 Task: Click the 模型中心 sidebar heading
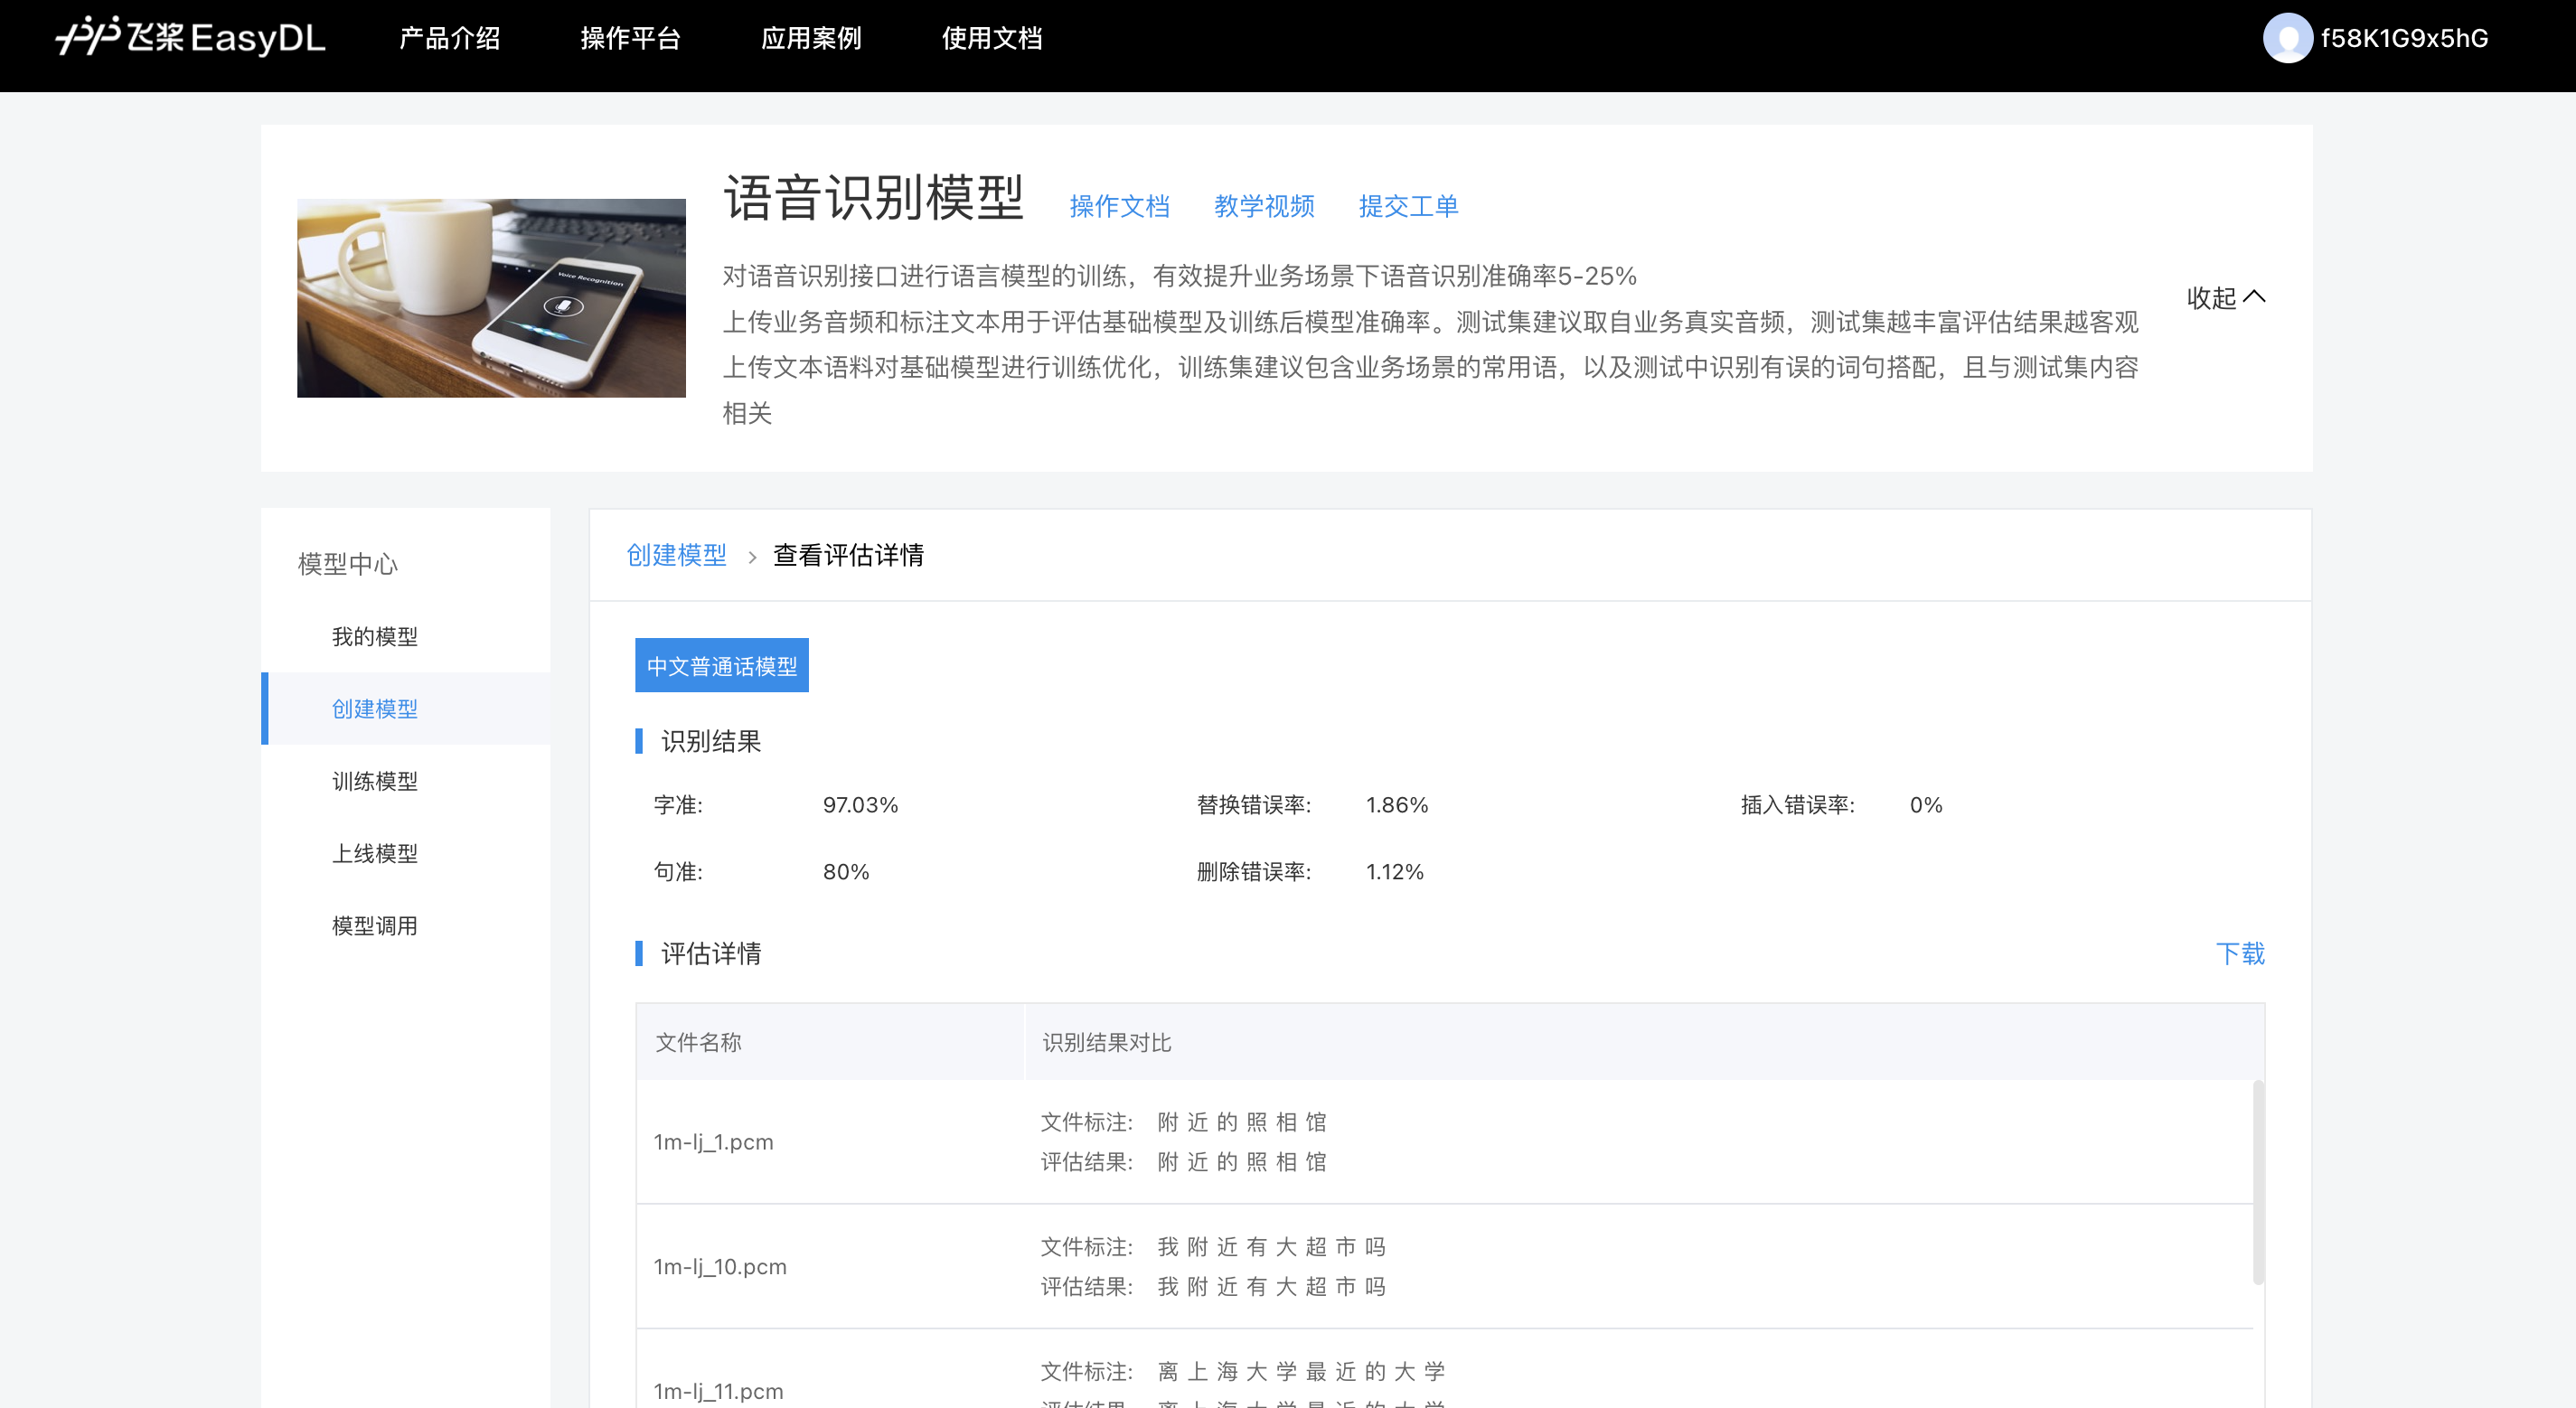coord(348,564)
